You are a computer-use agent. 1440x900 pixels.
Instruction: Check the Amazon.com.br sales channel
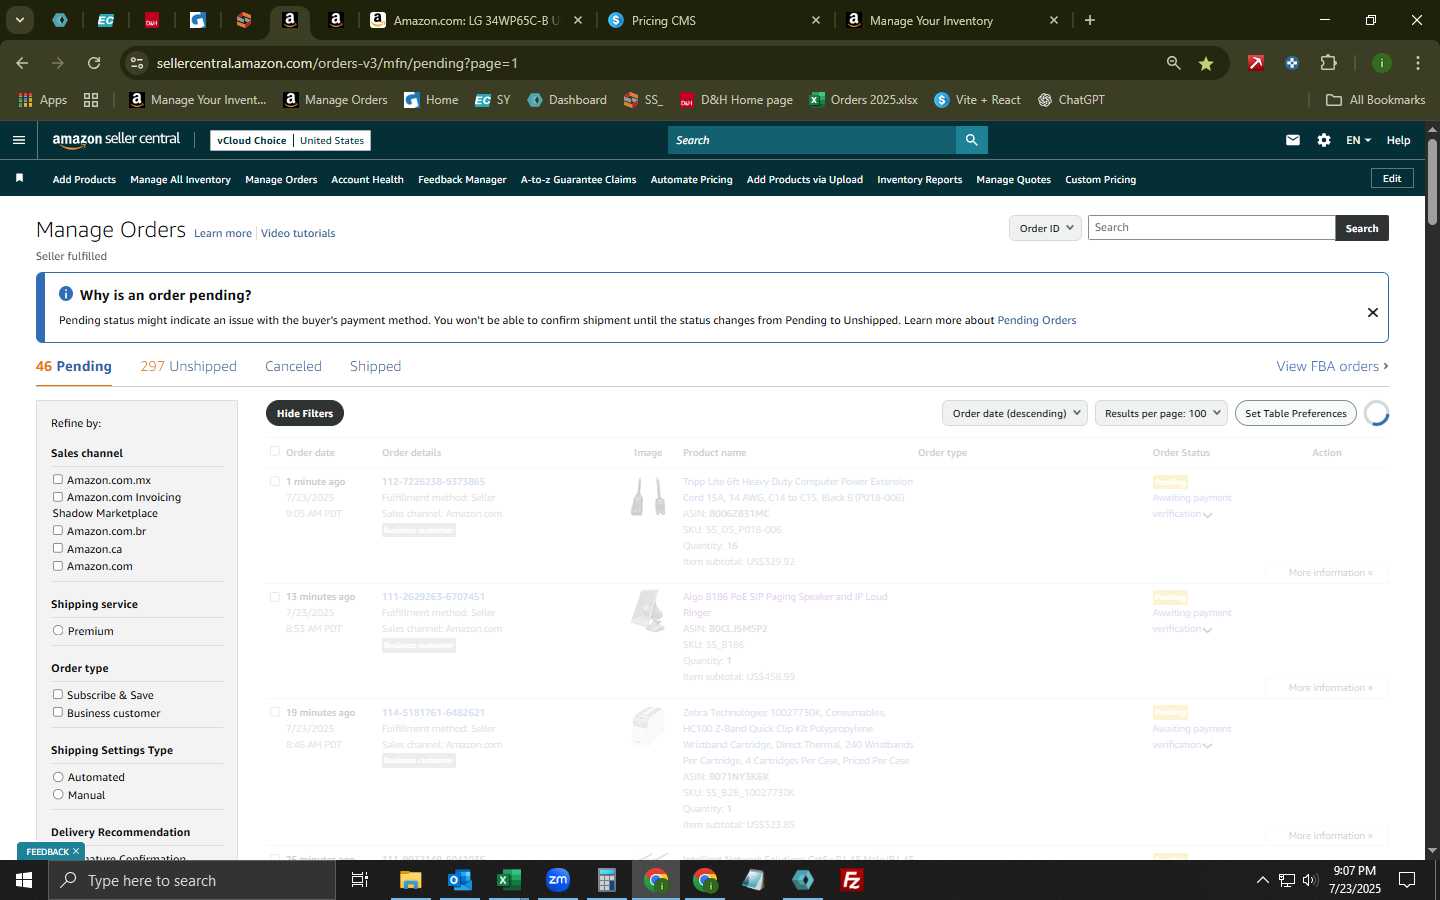tap(58, 531)
